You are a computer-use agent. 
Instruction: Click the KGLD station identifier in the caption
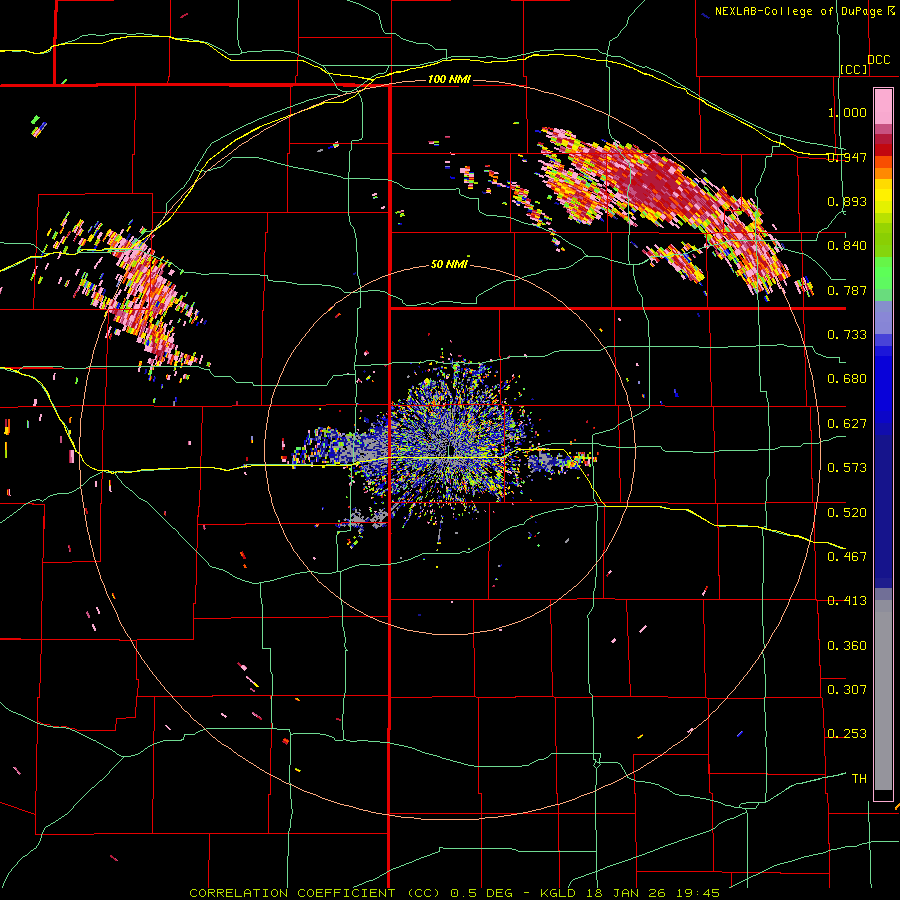pyautogui.click(x=560, y=893)
